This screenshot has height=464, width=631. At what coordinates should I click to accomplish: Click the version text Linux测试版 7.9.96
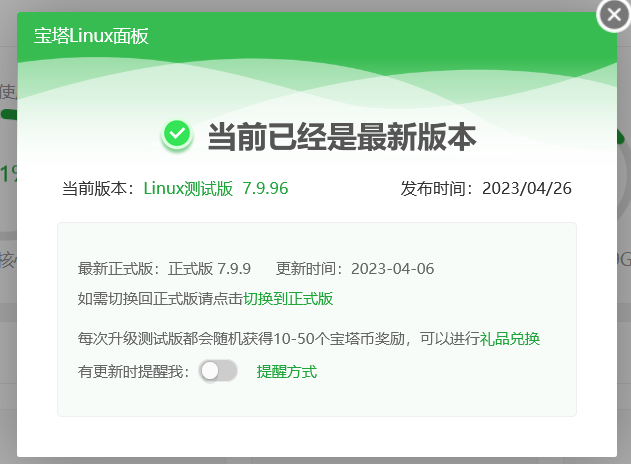click(216, 188)
